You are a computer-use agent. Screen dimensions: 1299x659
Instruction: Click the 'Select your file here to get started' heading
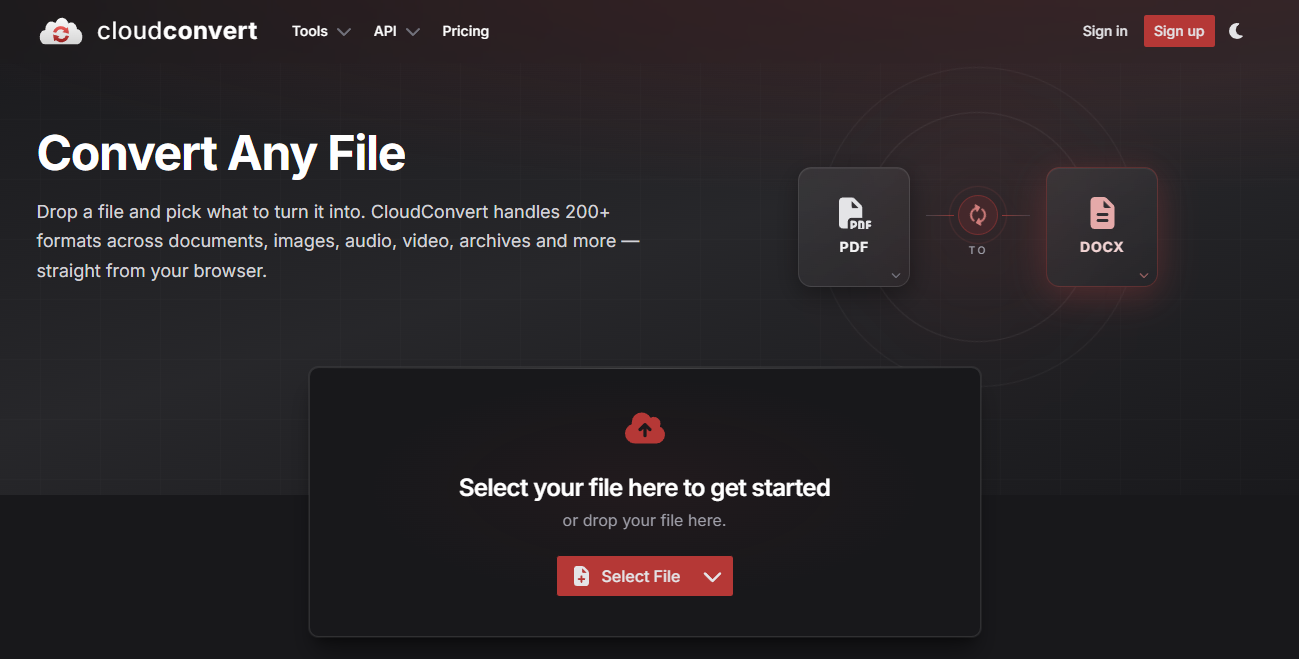pos(645,488)
